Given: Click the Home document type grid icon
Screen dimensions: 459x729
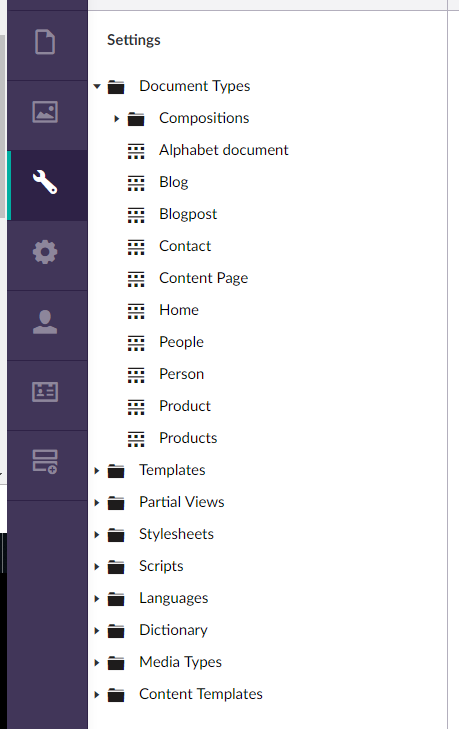Looking at the screenshot, I should click(x=136, y=311).
